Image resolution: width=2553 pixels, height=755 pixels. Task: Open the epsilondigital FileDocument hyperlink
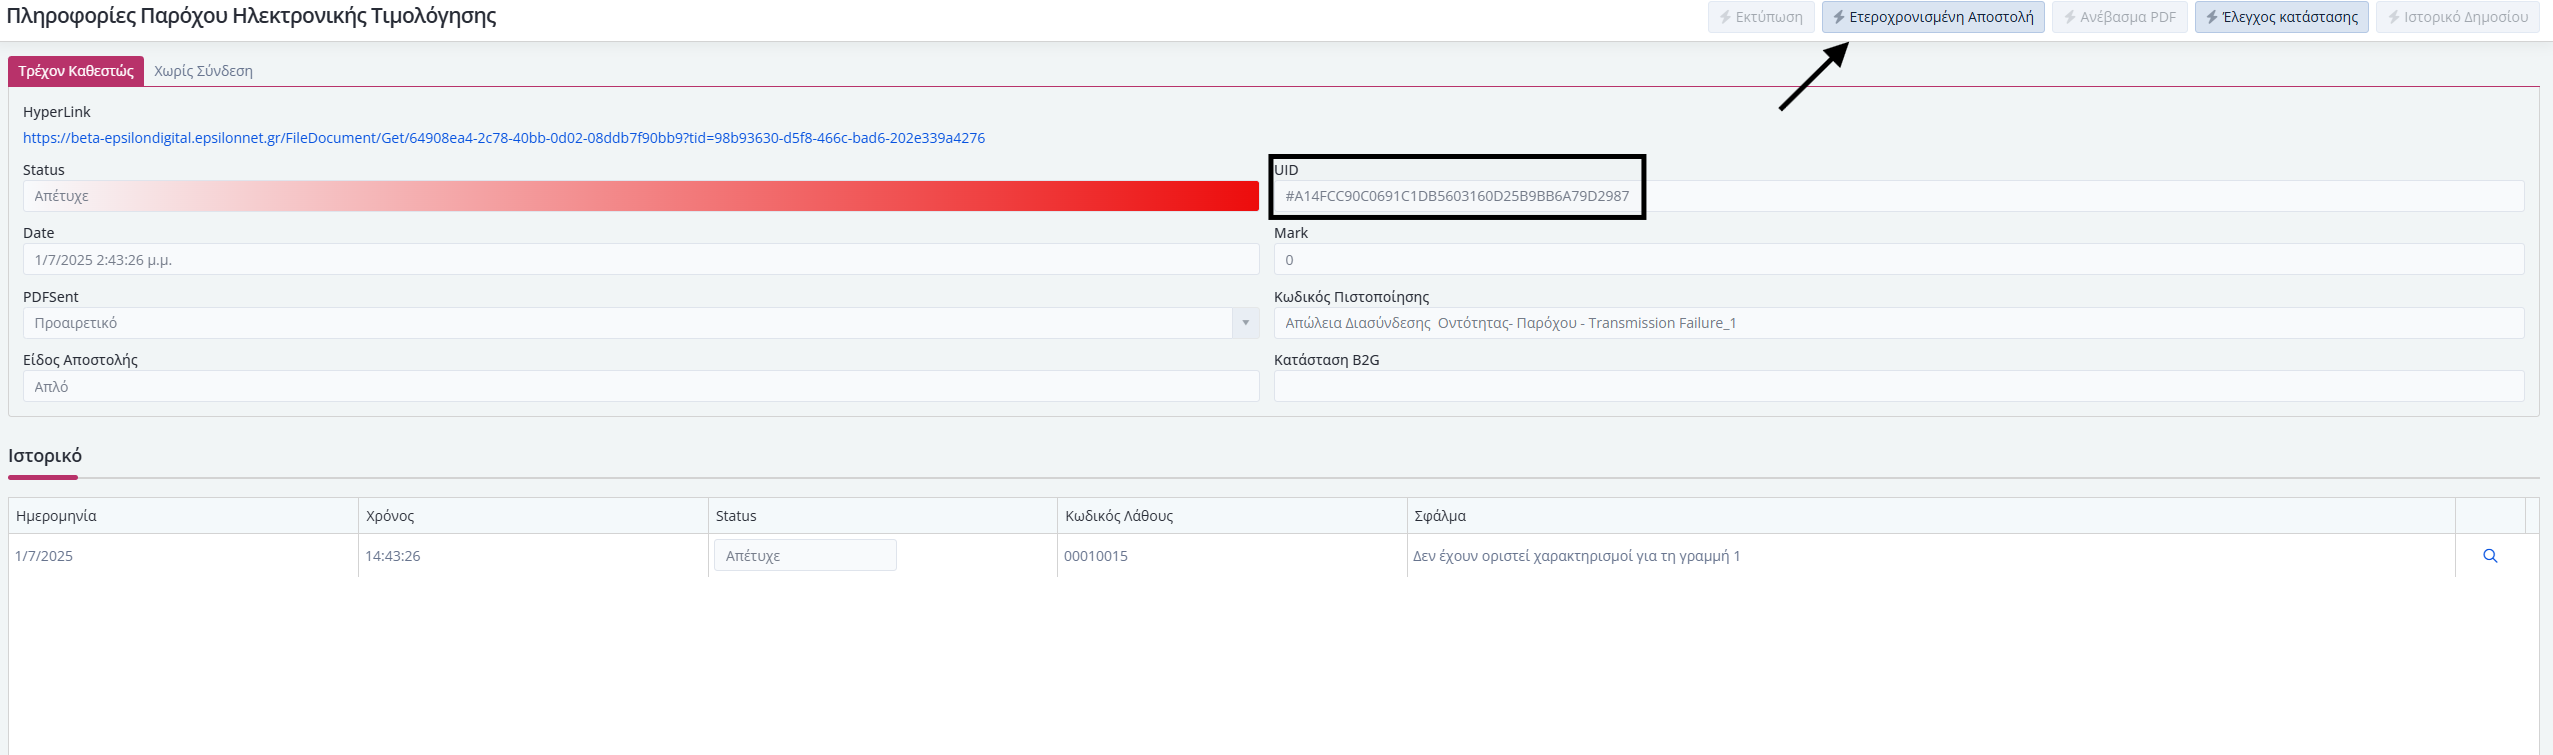(504, 138)
